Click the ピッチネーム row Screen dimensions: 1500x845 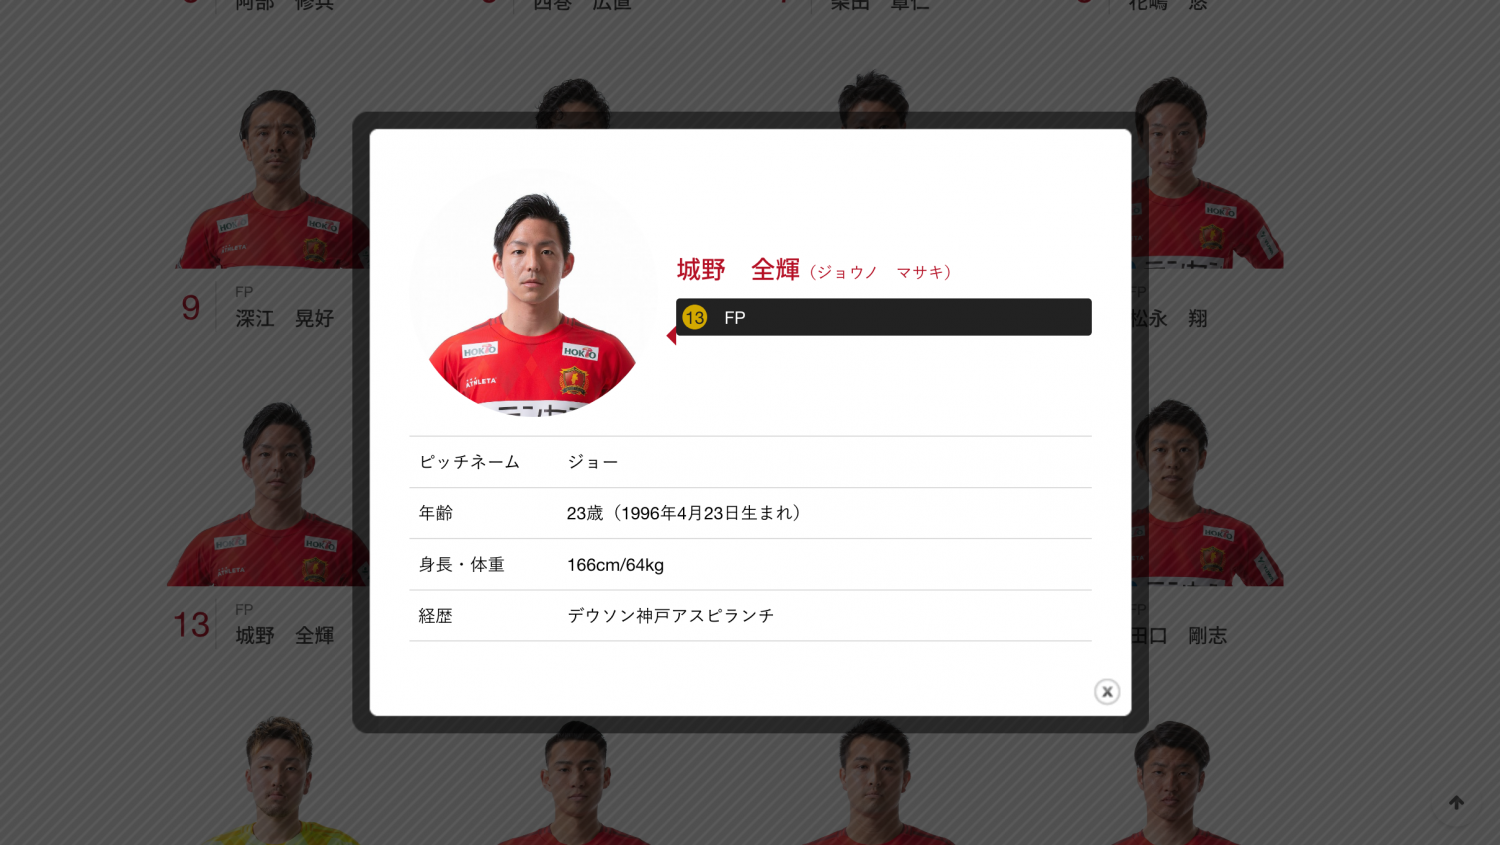pyautogui.click(x=750, y=462)
